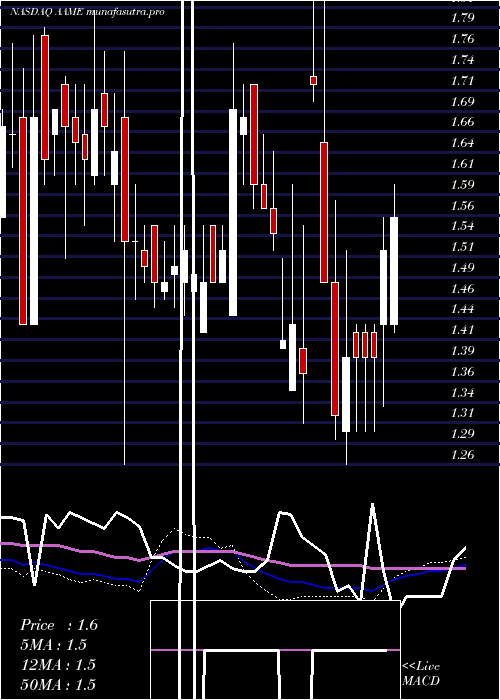
Task: Click the 1.49 price axis label
Action: (462, 268)
